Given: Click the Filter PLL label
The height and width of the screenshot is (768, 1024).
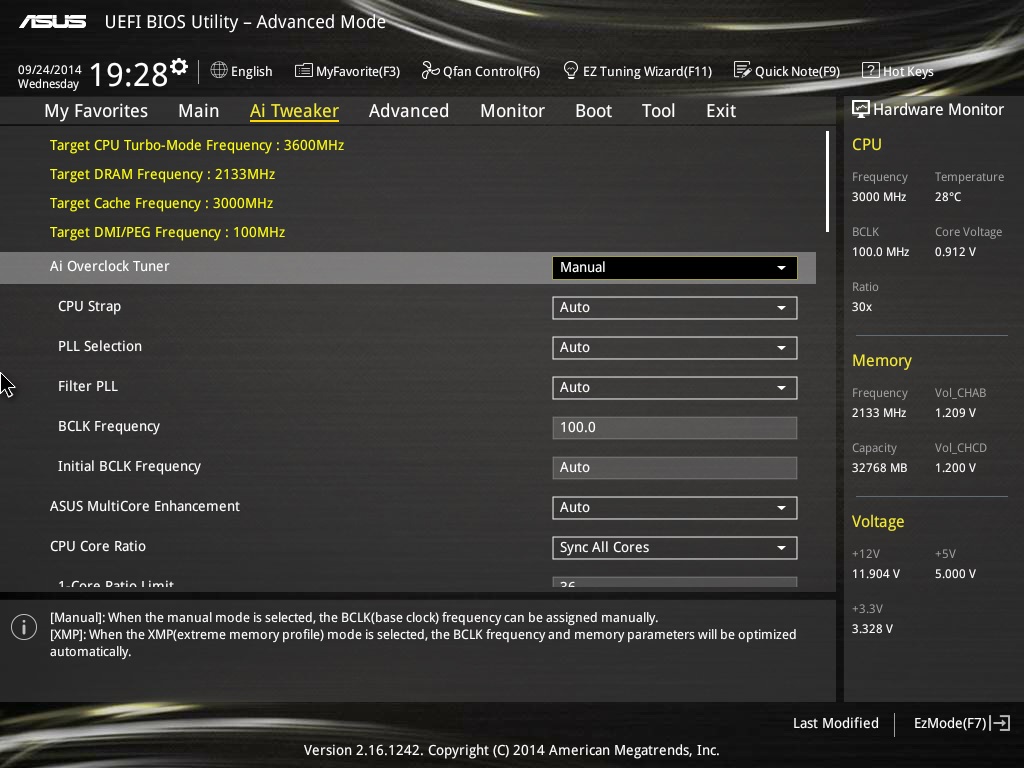Looking at the screenshot, I should click(x=88, y=386).
